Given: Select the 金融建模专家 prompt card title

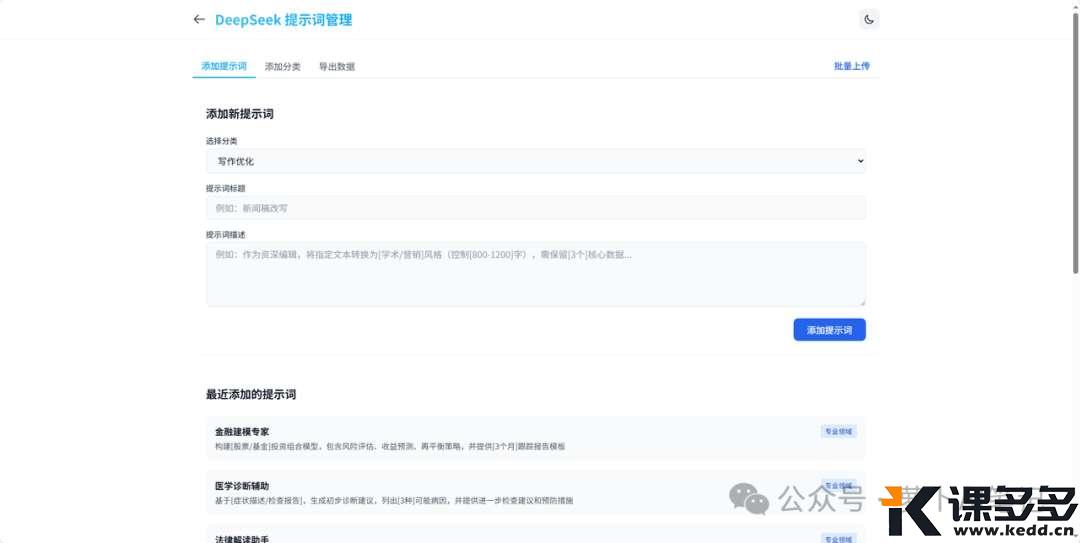Looking at the screenshot, I should click(242, 432).
